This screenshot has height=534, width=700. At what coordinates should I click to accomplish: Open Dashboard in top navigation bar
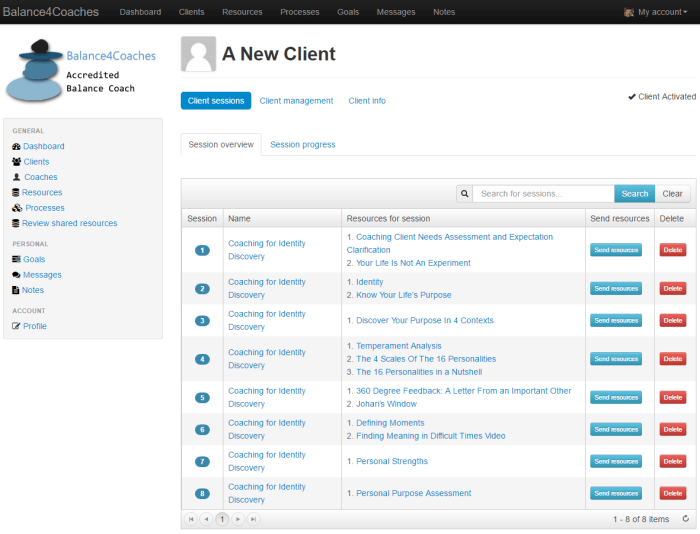point(140,12)
